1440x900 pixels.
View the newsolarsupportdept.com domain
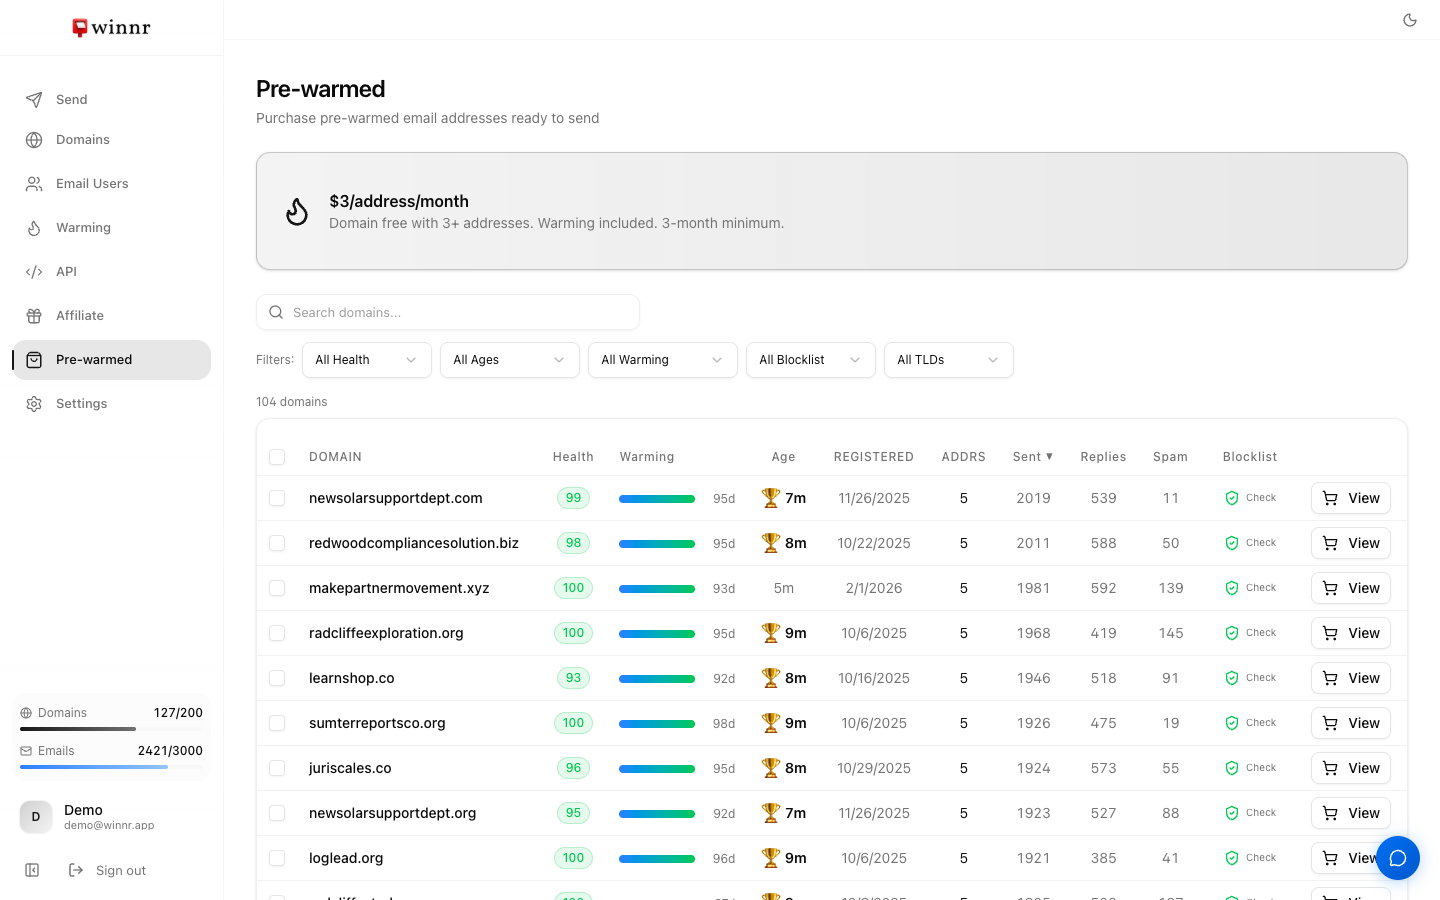click(x=1351, y=498)
